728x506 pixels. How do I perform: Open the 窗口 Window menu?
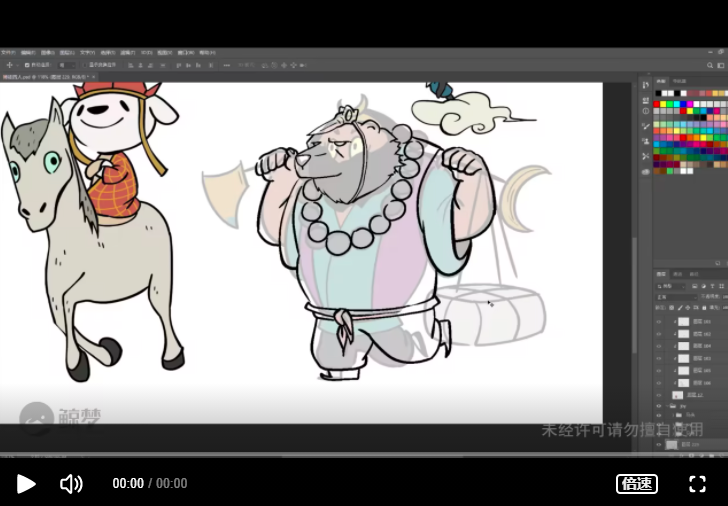[186, 52]
